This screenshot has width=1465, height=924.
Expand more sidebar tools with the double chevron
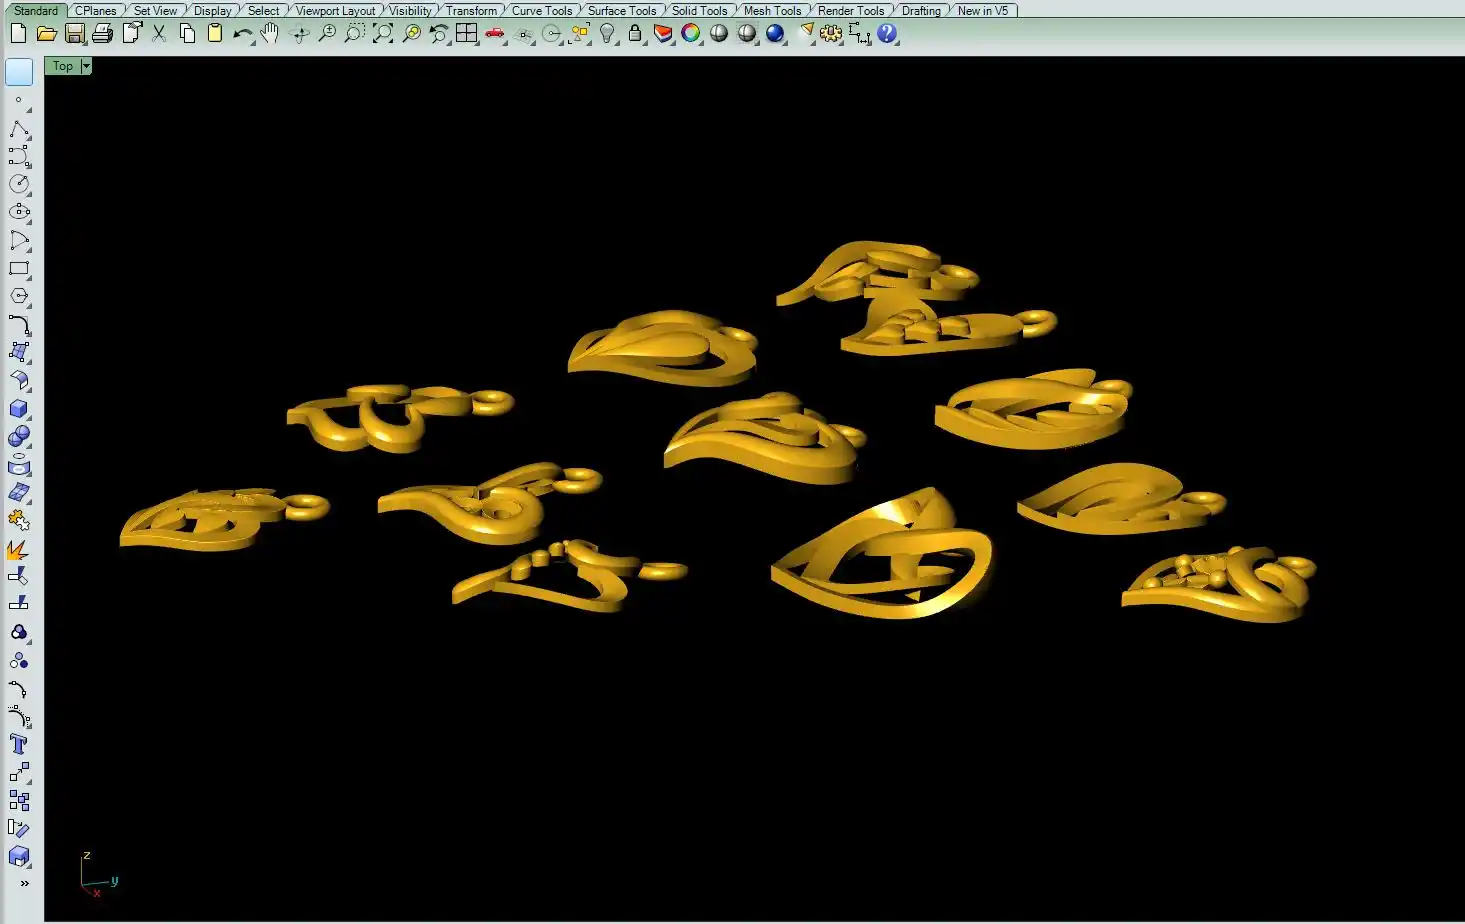pyautogui.click(x=24, y=883)
